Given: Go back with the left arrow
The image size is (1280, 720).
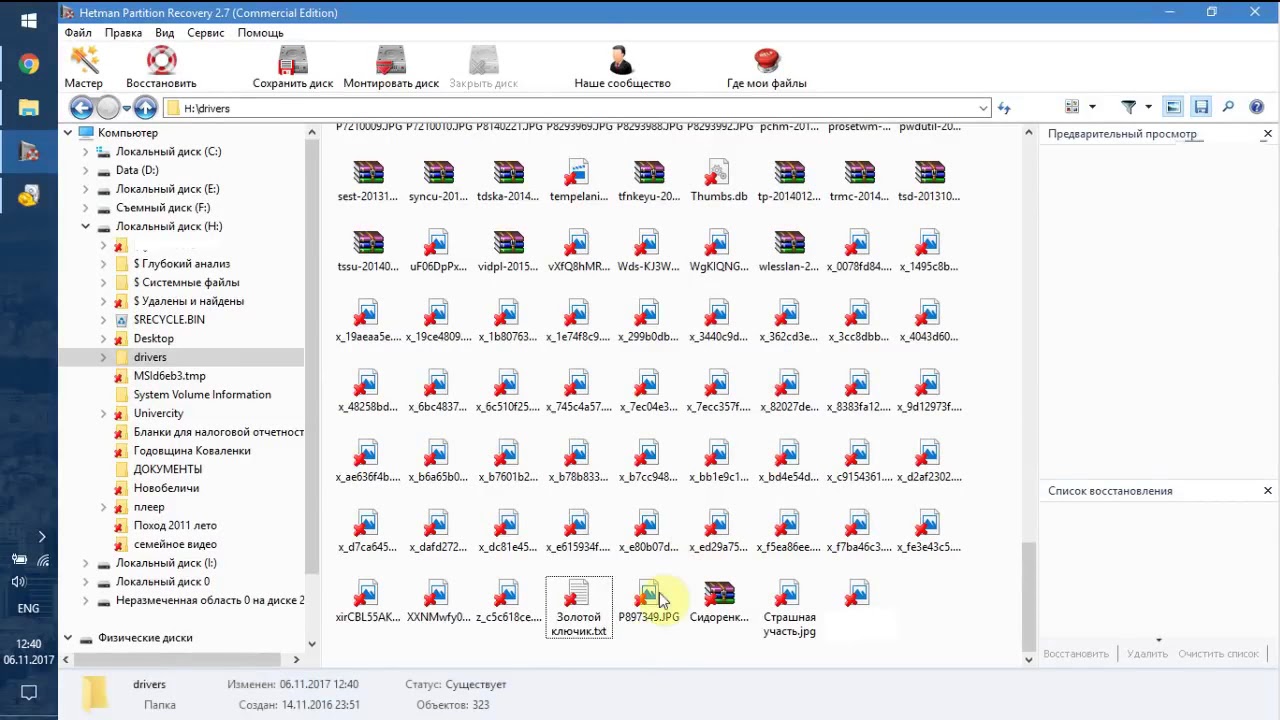Looking at the screenshot, I should tap(81, 108).
